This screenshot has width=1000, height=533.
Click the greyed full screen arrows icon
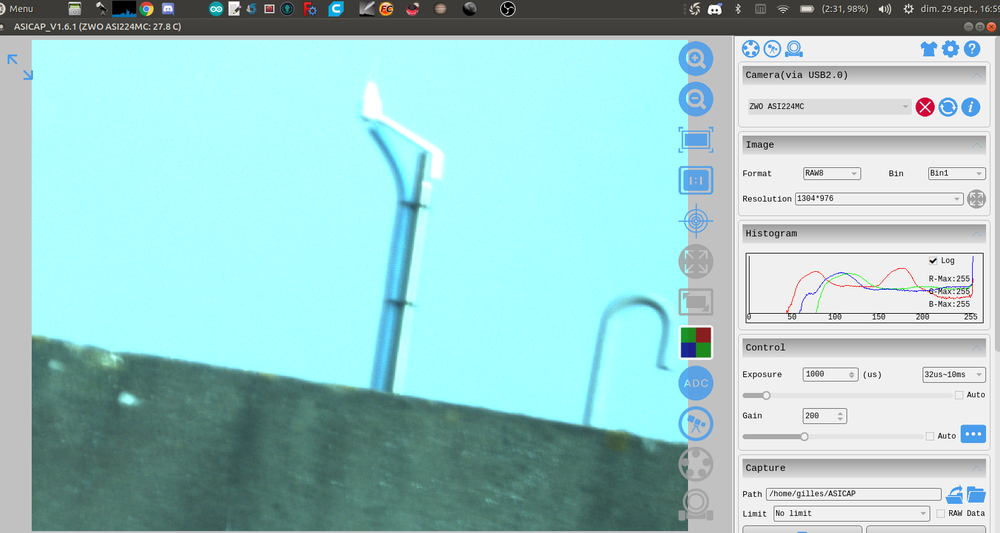pos(695,261)
